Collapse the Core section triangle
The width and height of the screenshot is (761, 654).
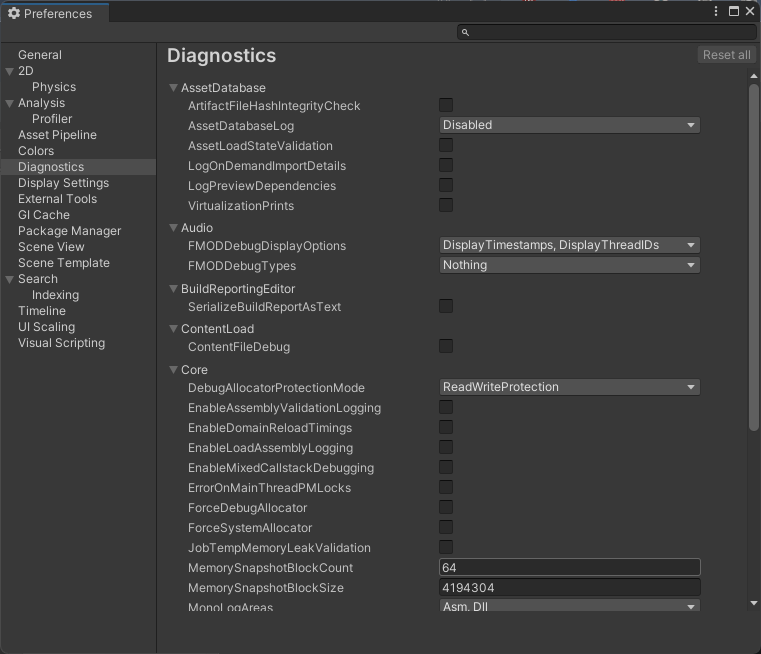174,370
